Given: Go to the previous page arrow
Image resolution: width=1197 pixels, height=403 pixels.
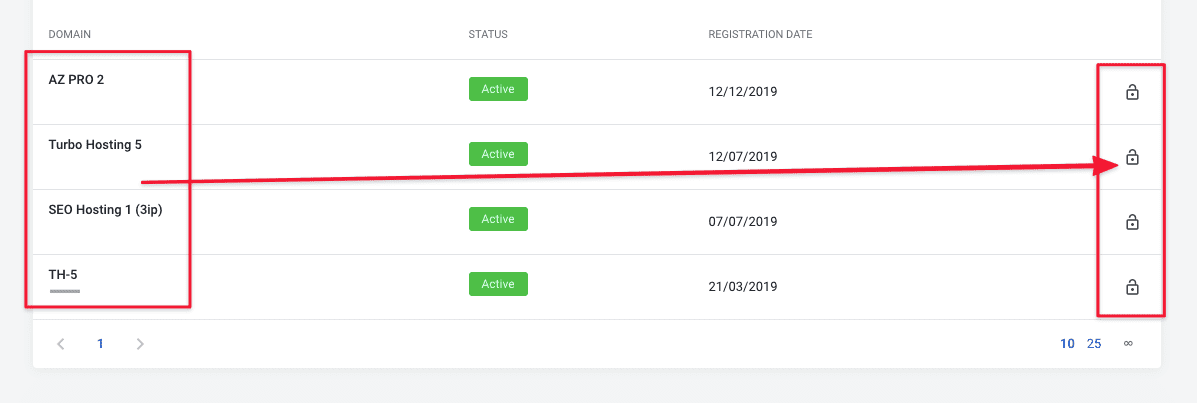Looking at the screenshot, I should pos(61,344).
